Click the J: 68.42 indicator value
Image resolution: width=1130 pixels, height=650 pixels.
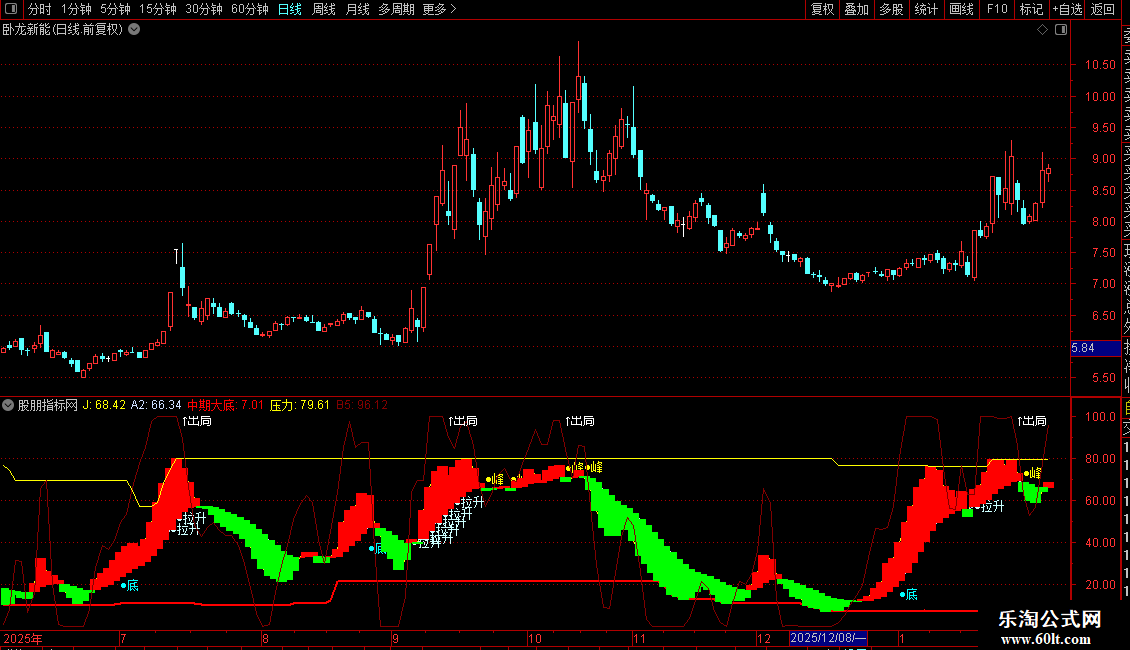(104, 405)
